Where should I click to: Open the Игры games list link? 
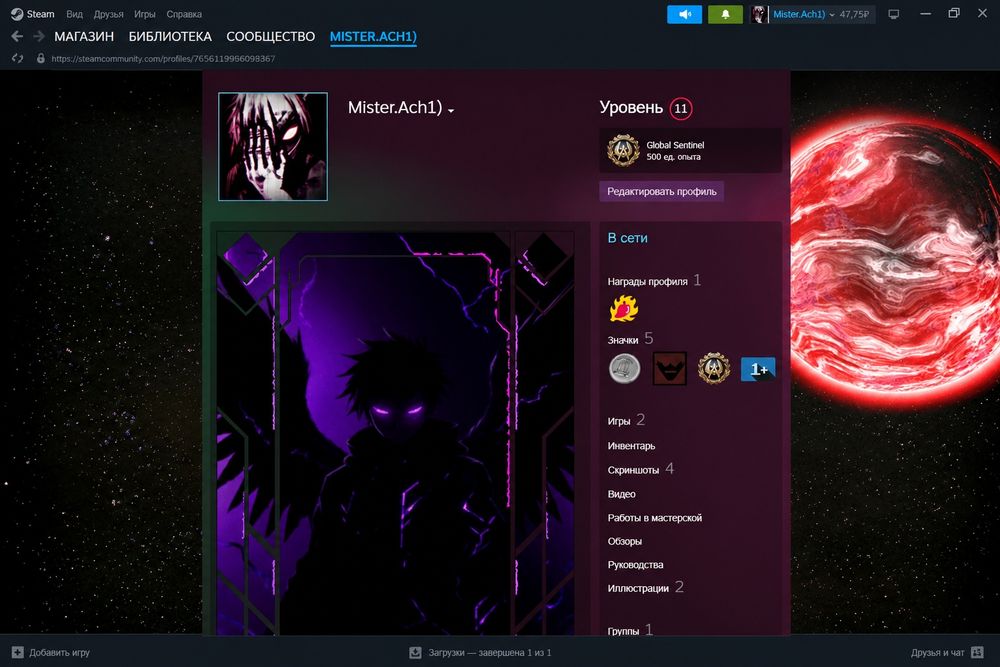(619, 421)
